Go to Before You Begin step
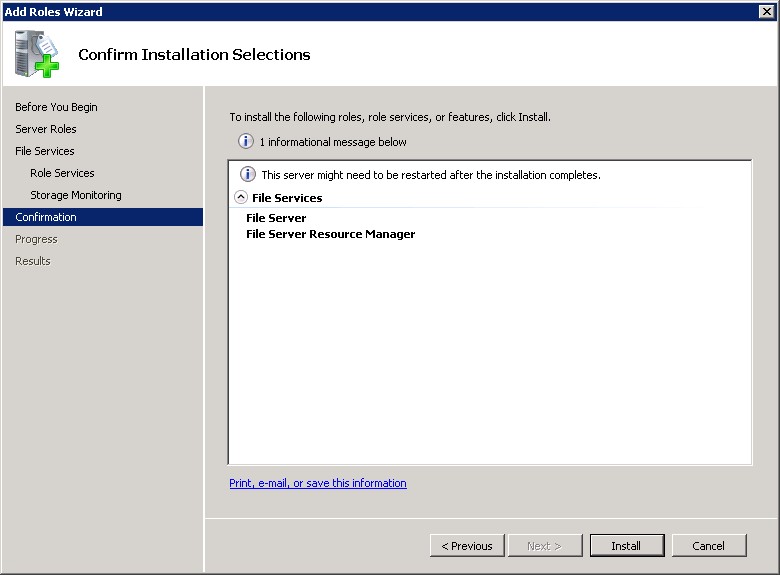Screen dimensions: 780x575 click(x=56, y=107)
